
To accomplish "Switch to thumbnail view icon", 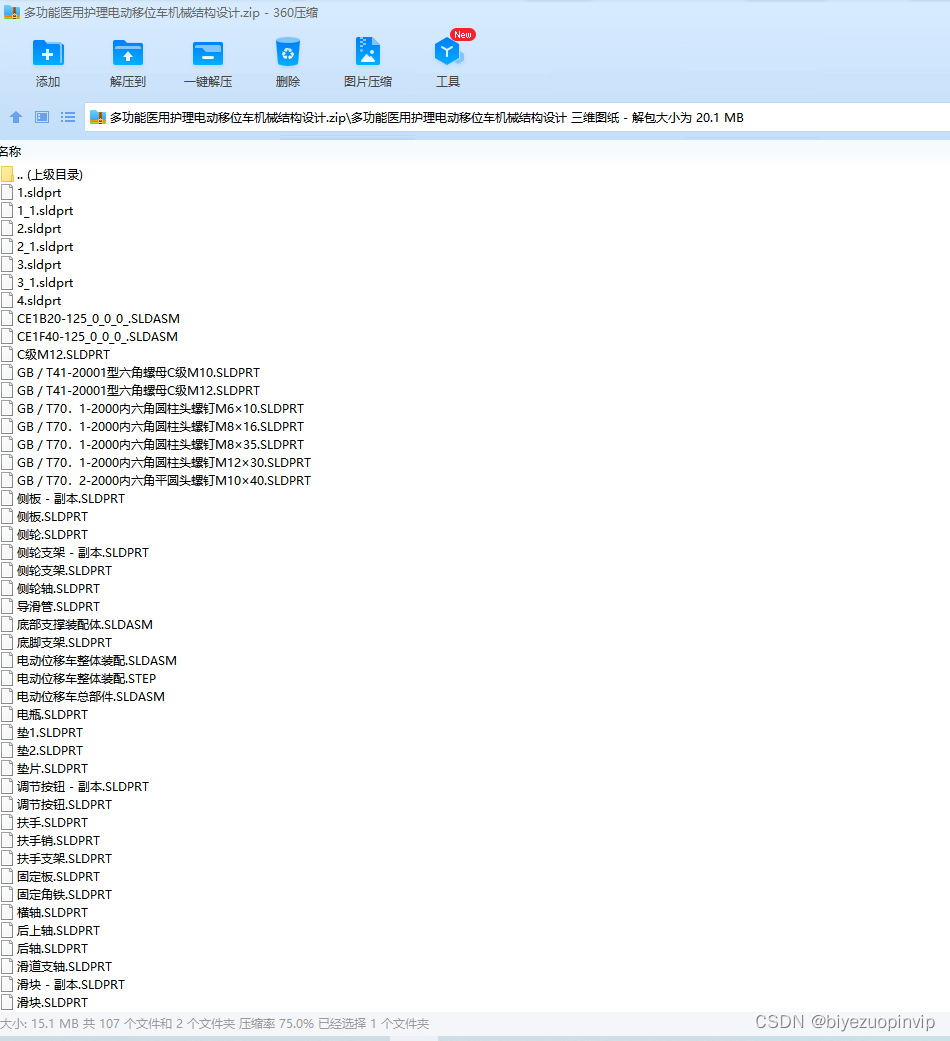I will (x=42, y=118).
